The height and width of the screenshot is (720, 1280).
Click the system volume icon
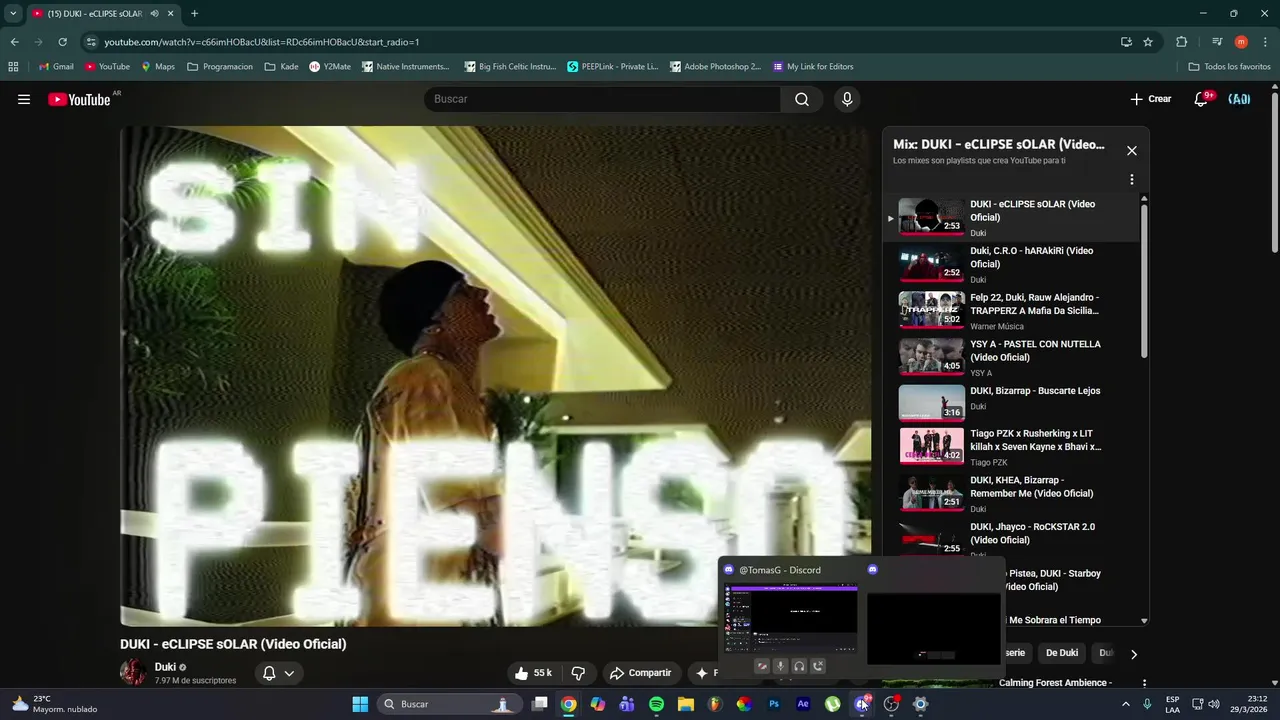(1213, 704)
